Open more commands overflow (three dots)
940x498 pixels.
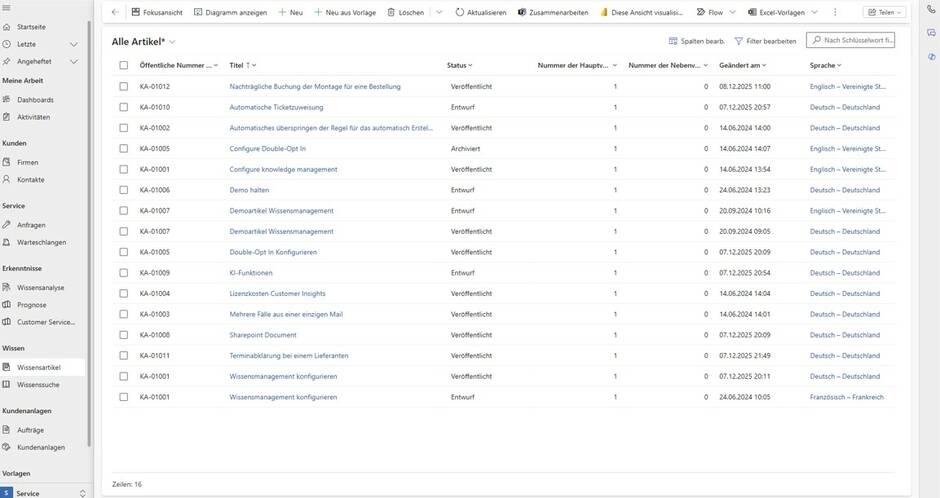point(836,12)
